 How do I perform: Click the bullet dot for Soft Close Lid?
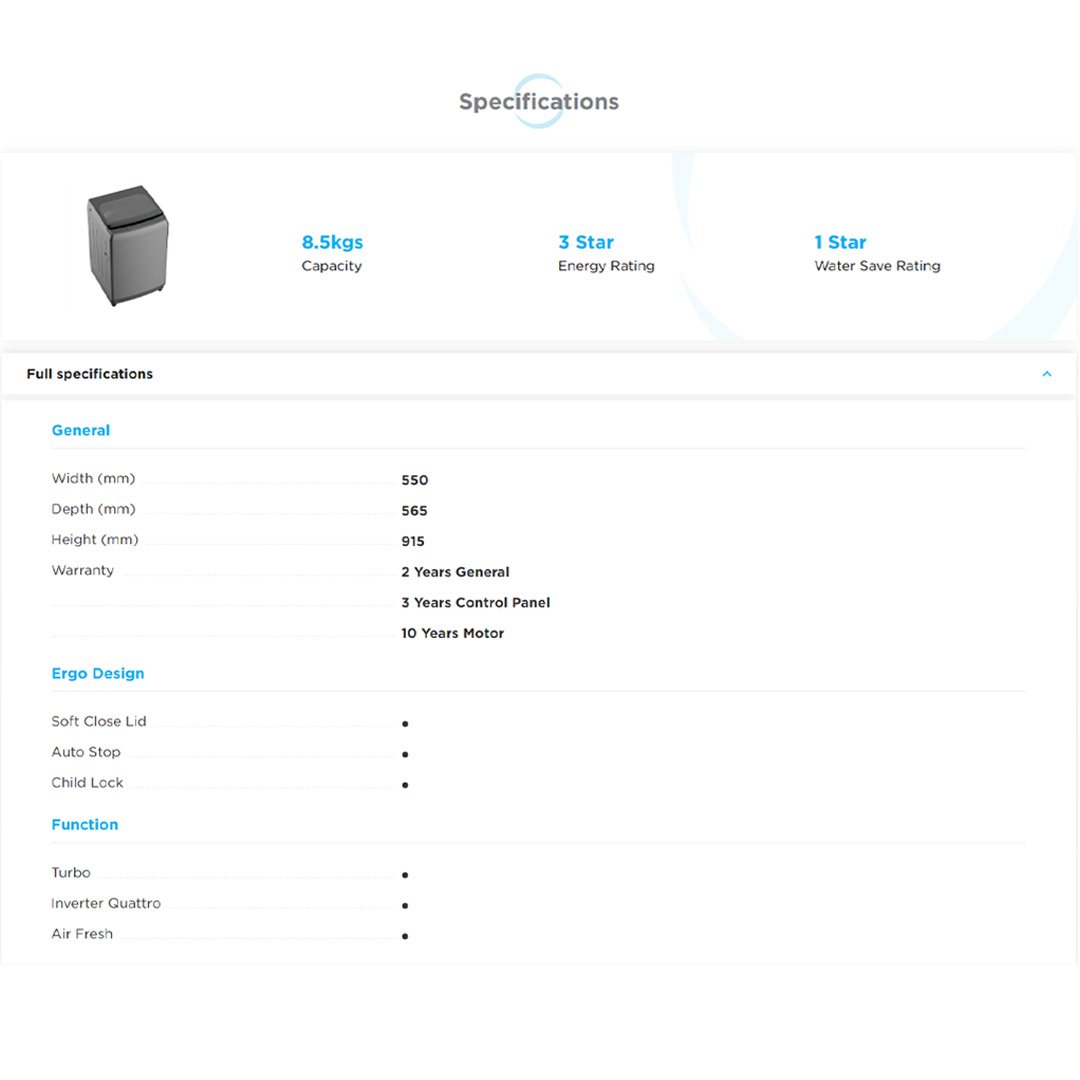tap(405, 724)
